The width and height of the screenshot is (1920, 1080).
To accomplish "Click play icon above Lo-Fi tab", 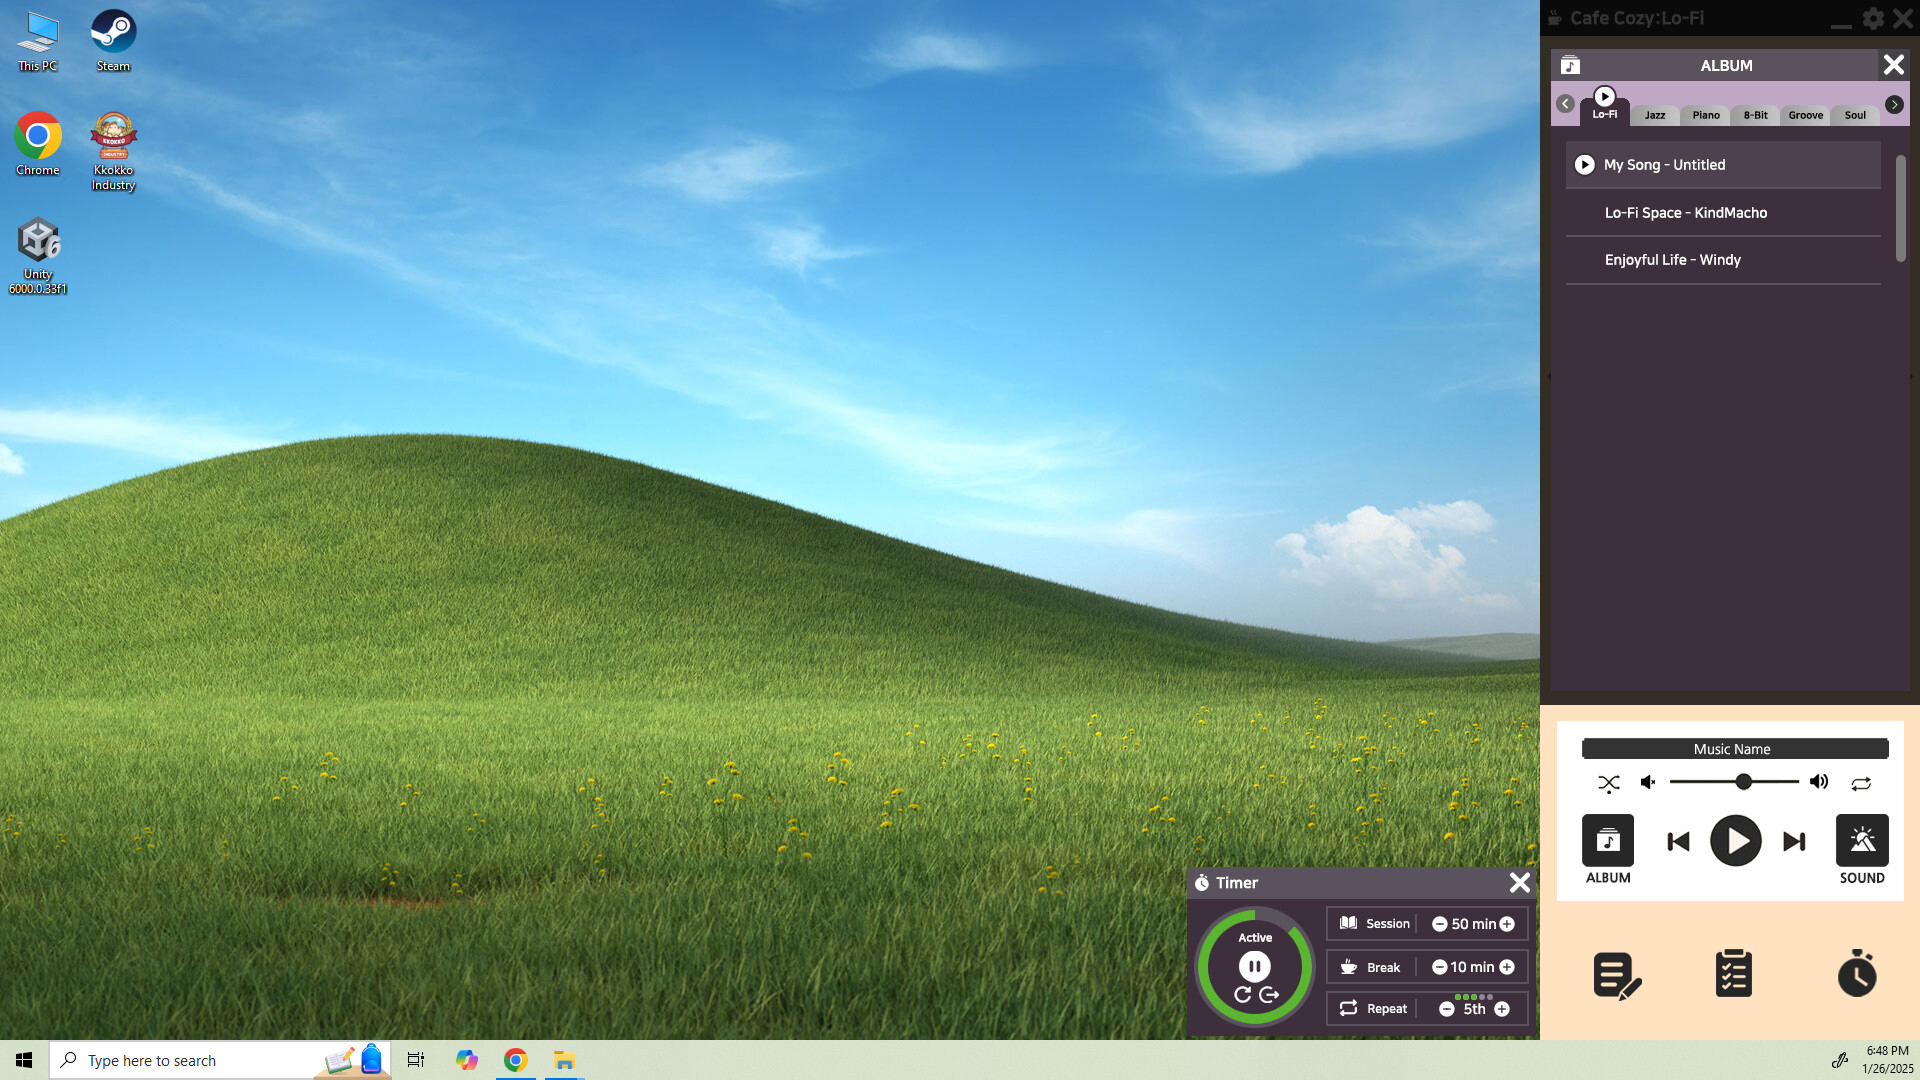I will (1604, 96).
